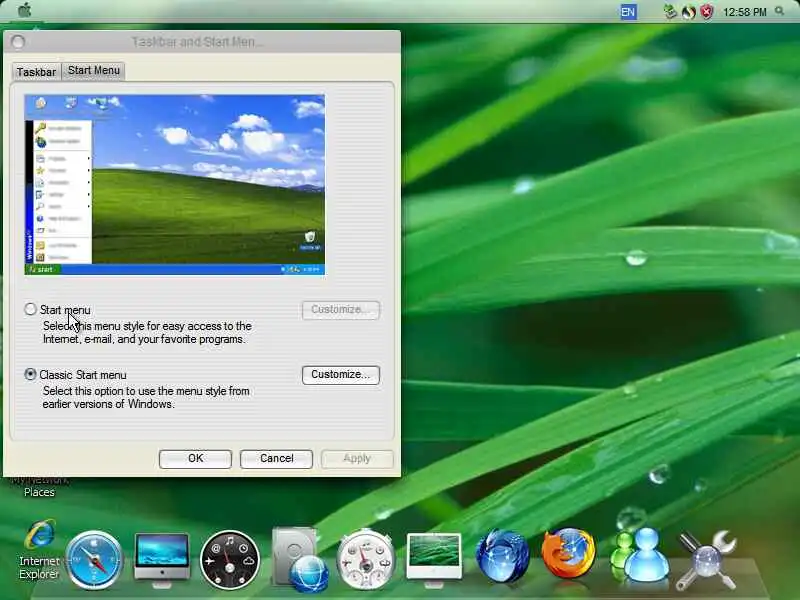Open the white gauge dial dock icon

click(x=366, y=560)
